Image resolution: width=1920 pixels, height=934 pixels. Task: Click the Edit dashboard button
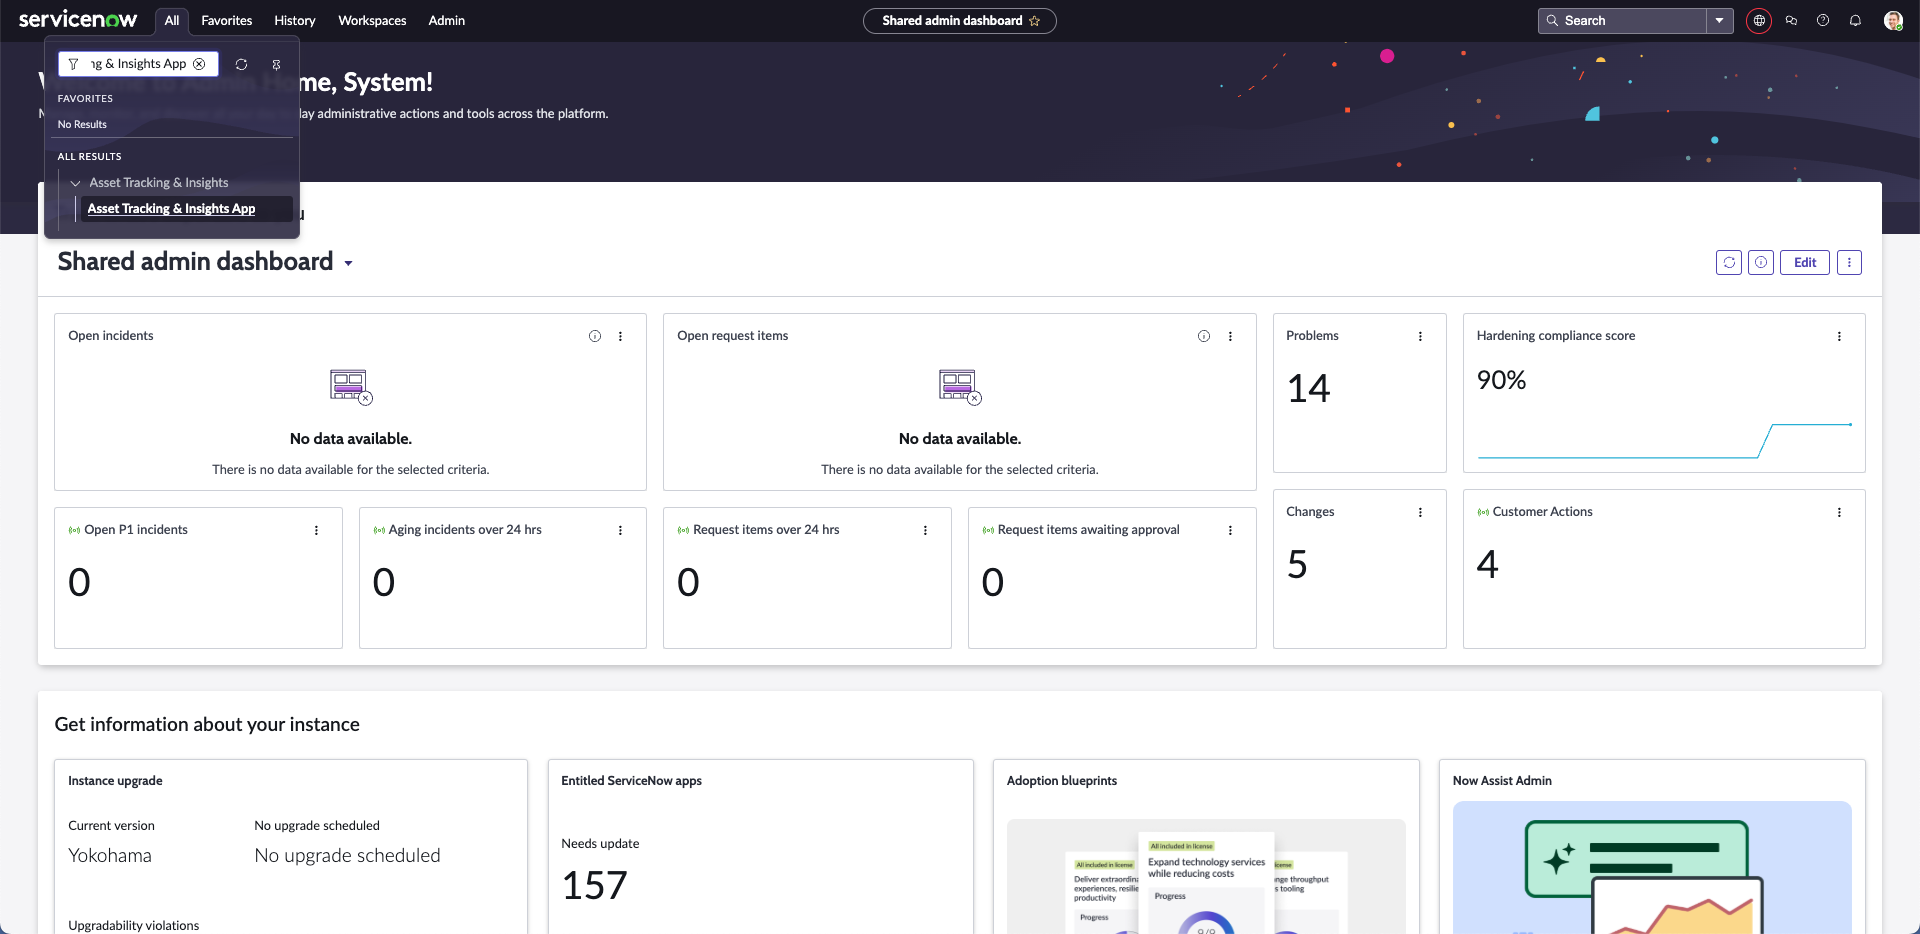click(1805, 262)
